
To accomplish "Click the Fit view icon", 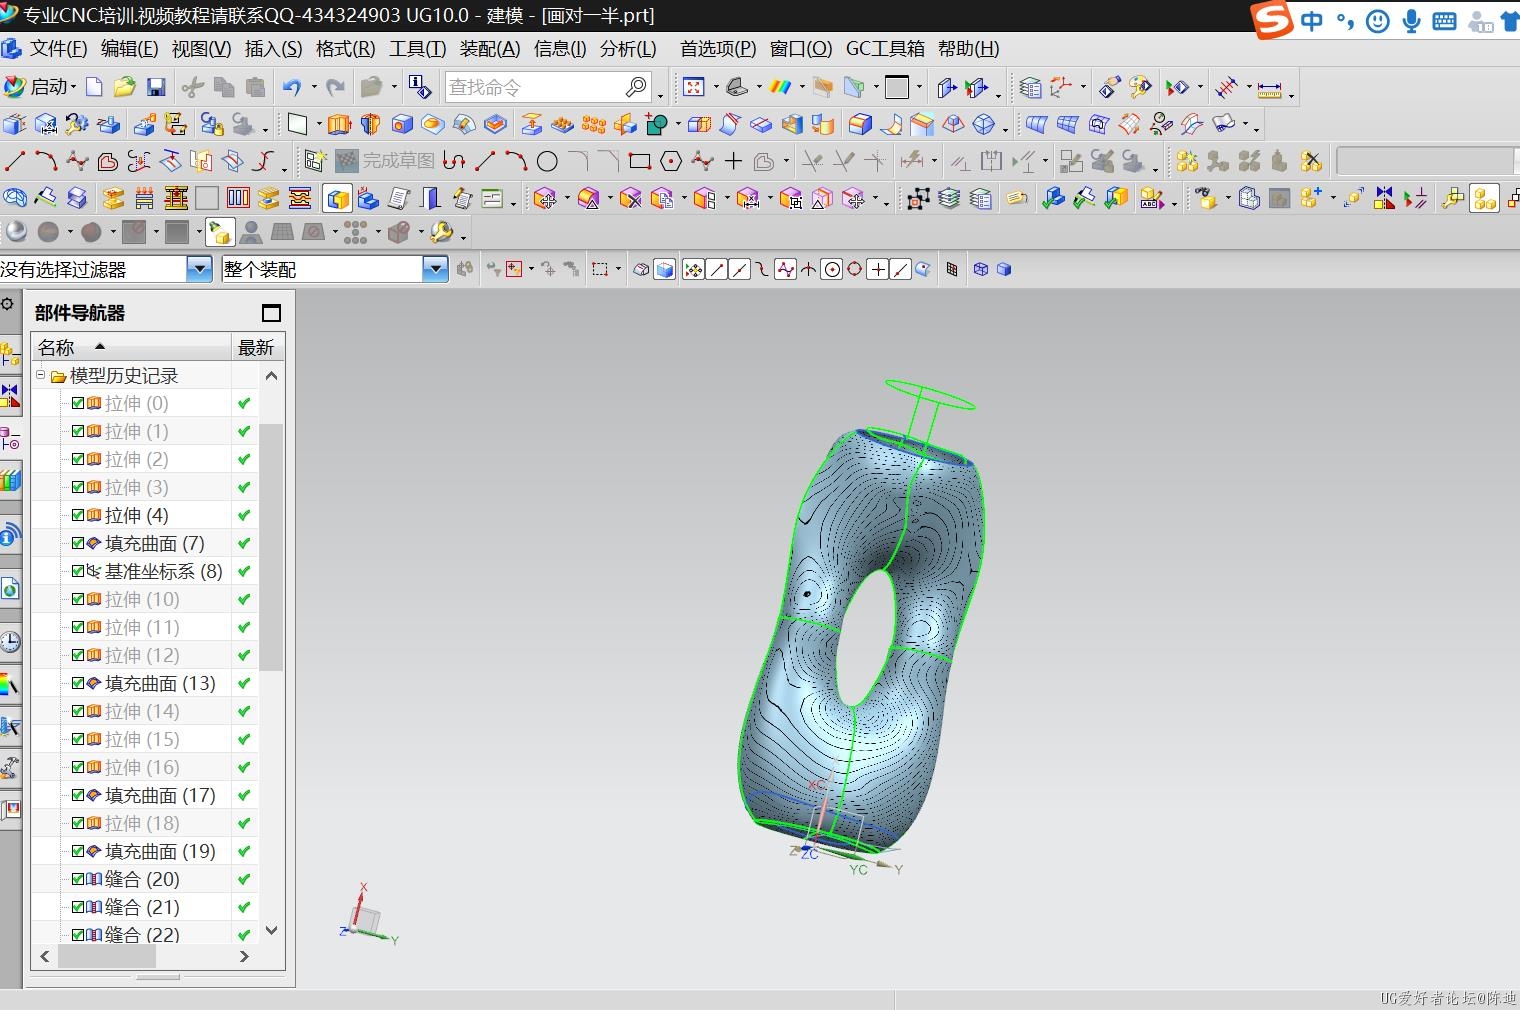I will (x=693, y=87).
